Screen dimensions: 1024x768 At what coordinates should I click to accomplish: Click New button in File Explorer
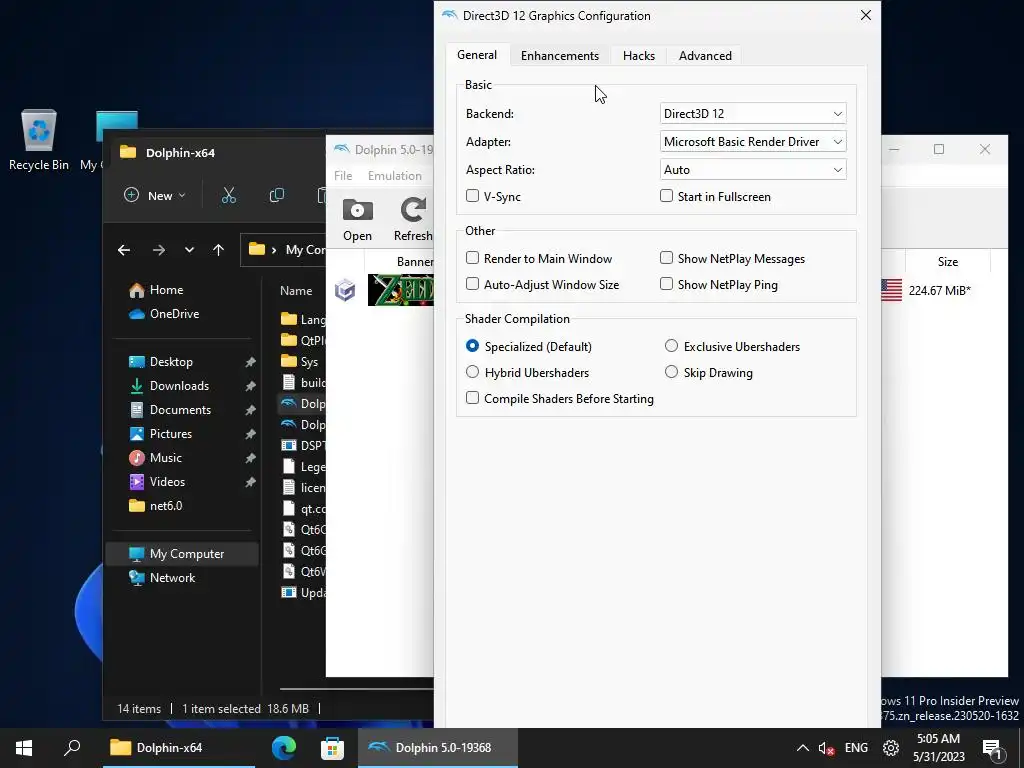[x=155, y=195]
